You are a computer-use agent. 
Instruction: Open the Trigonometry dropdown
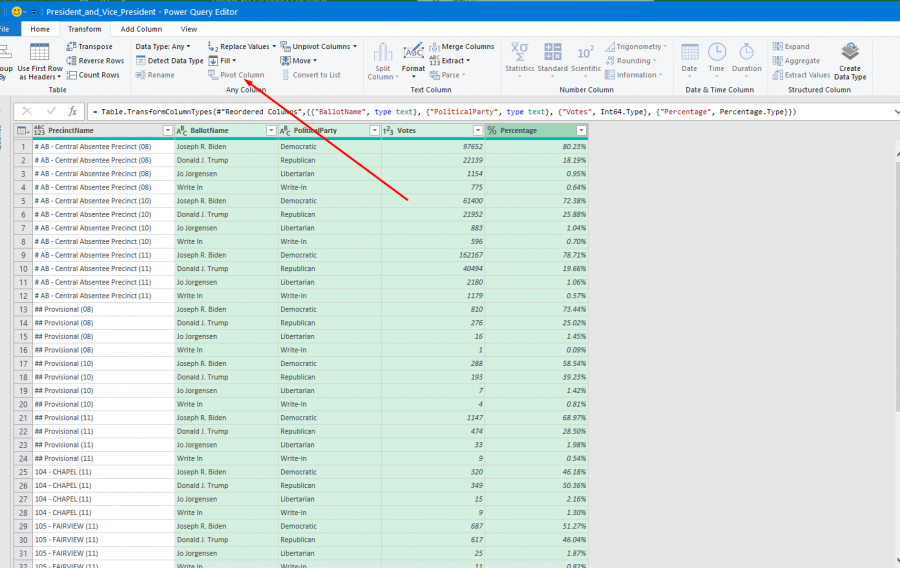coord(636,46)
